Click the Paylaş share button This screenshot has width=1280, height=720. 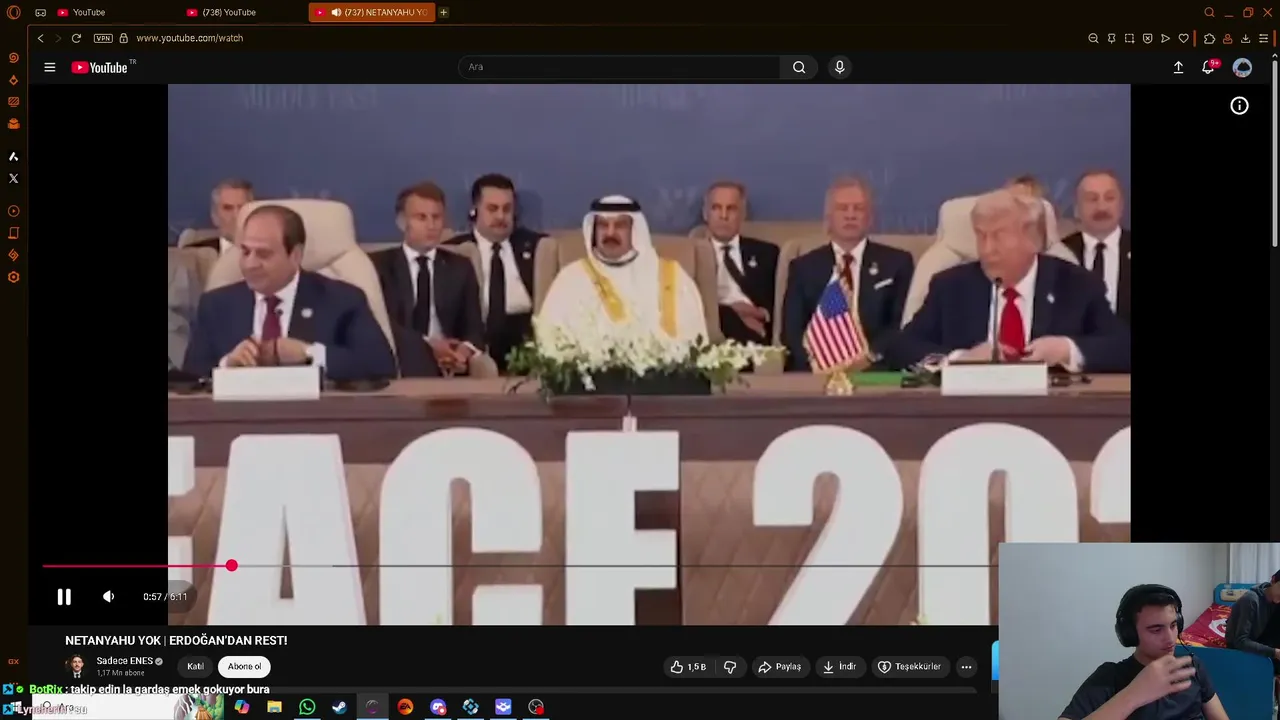(780, 667)
